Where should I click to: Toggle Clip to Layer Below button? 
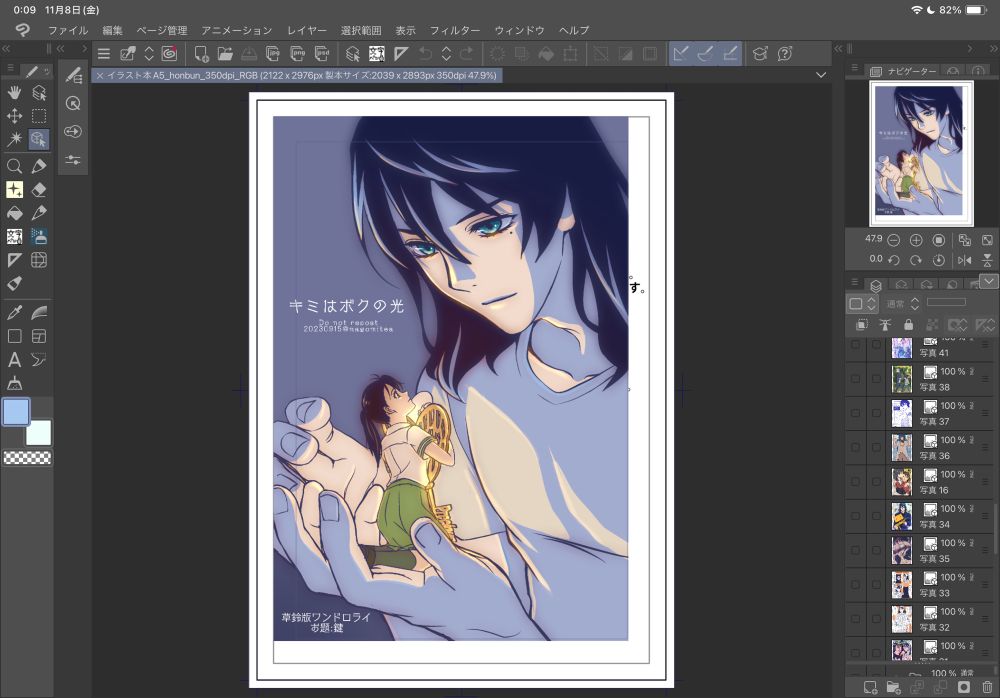click(862, 325)
